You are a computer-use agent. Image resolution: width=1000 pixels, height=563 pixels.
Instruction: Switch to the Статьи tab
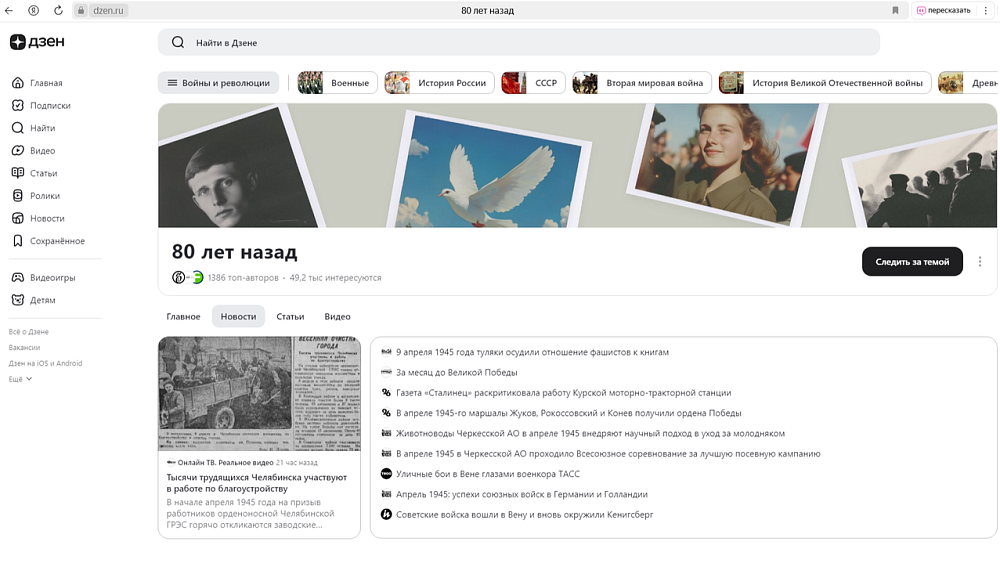click(x=290, y=317)
